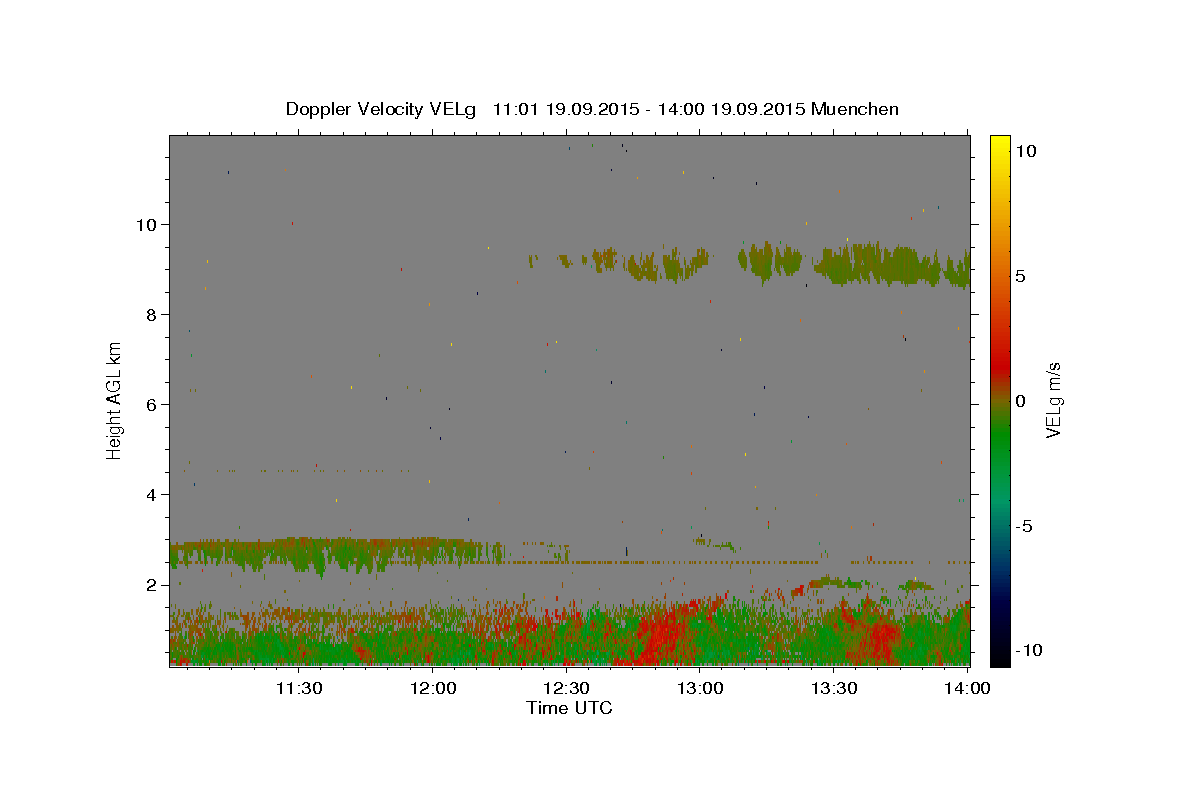
Task: Click the colorbar value '0'
Action: click(x=1021, y=401)
